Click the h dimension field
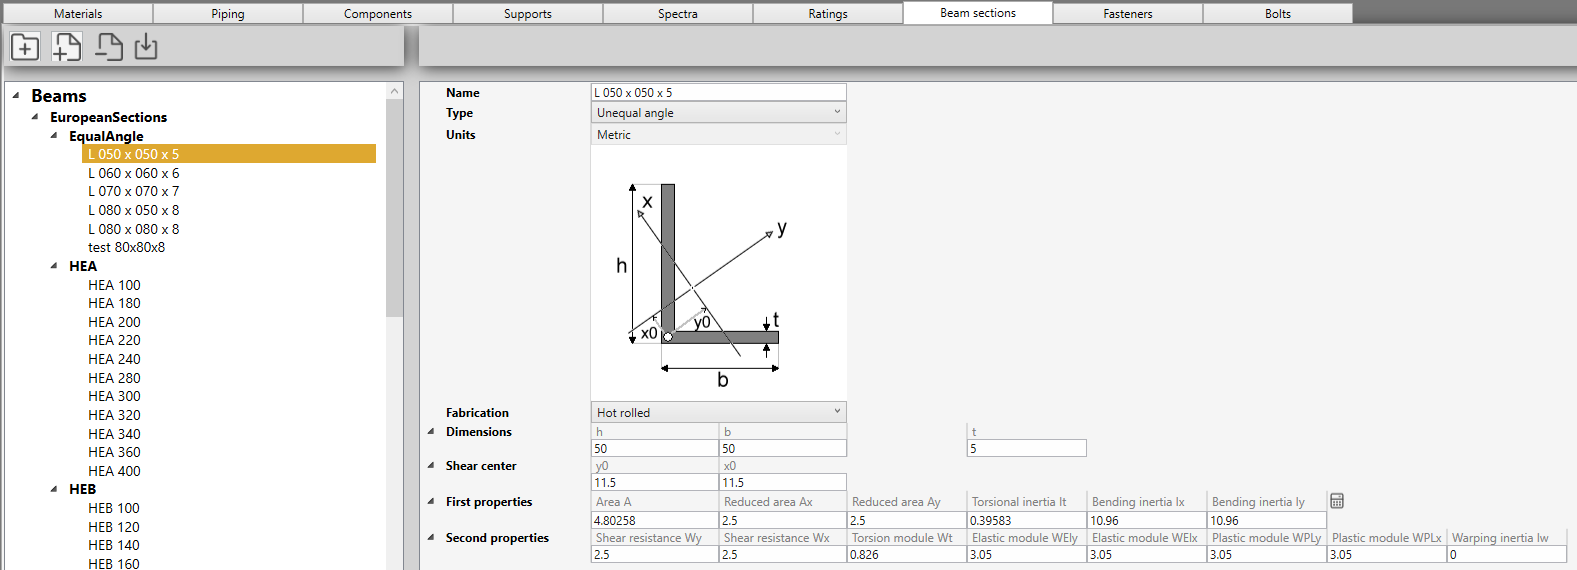The image size is (1577, 570). 655,449
